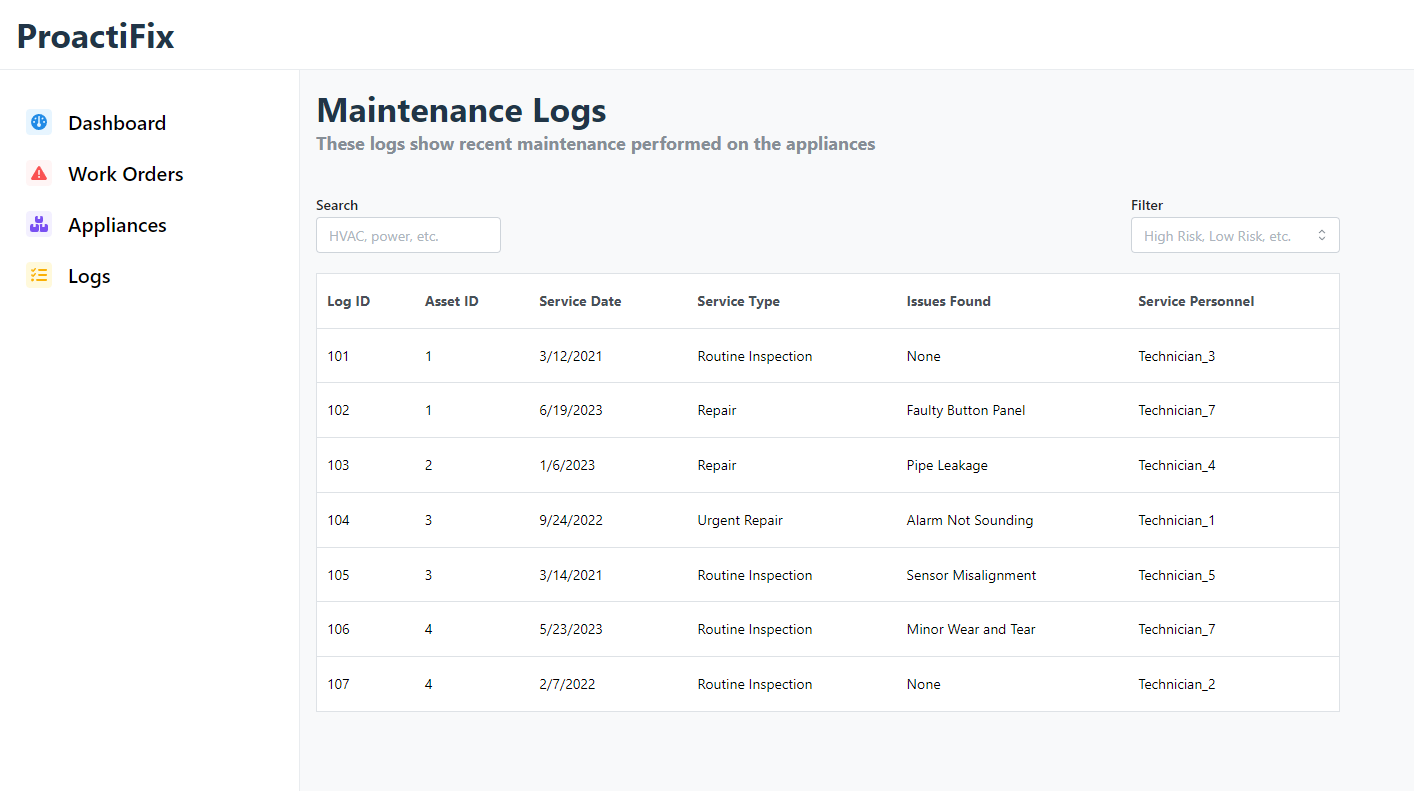1414x791 pixels.
Task: Click the Alarm Not Sounding issue
Action: (970, 520)
